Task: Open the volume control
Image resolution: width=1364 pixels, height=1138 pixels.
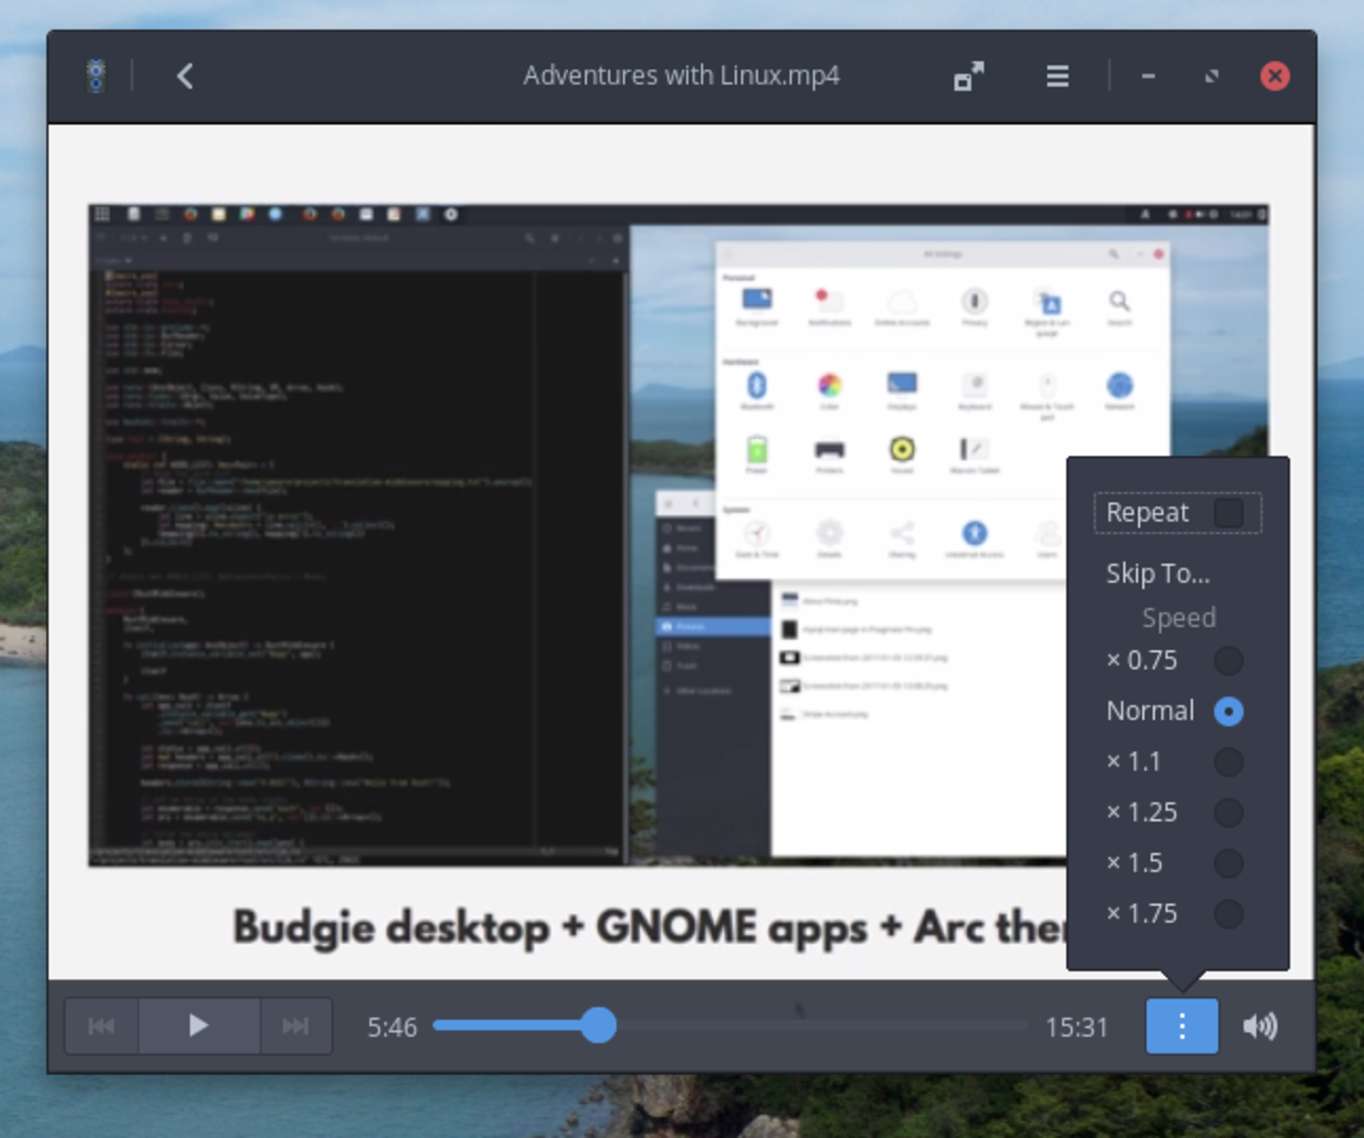Action: [x=1260, y=1026]
